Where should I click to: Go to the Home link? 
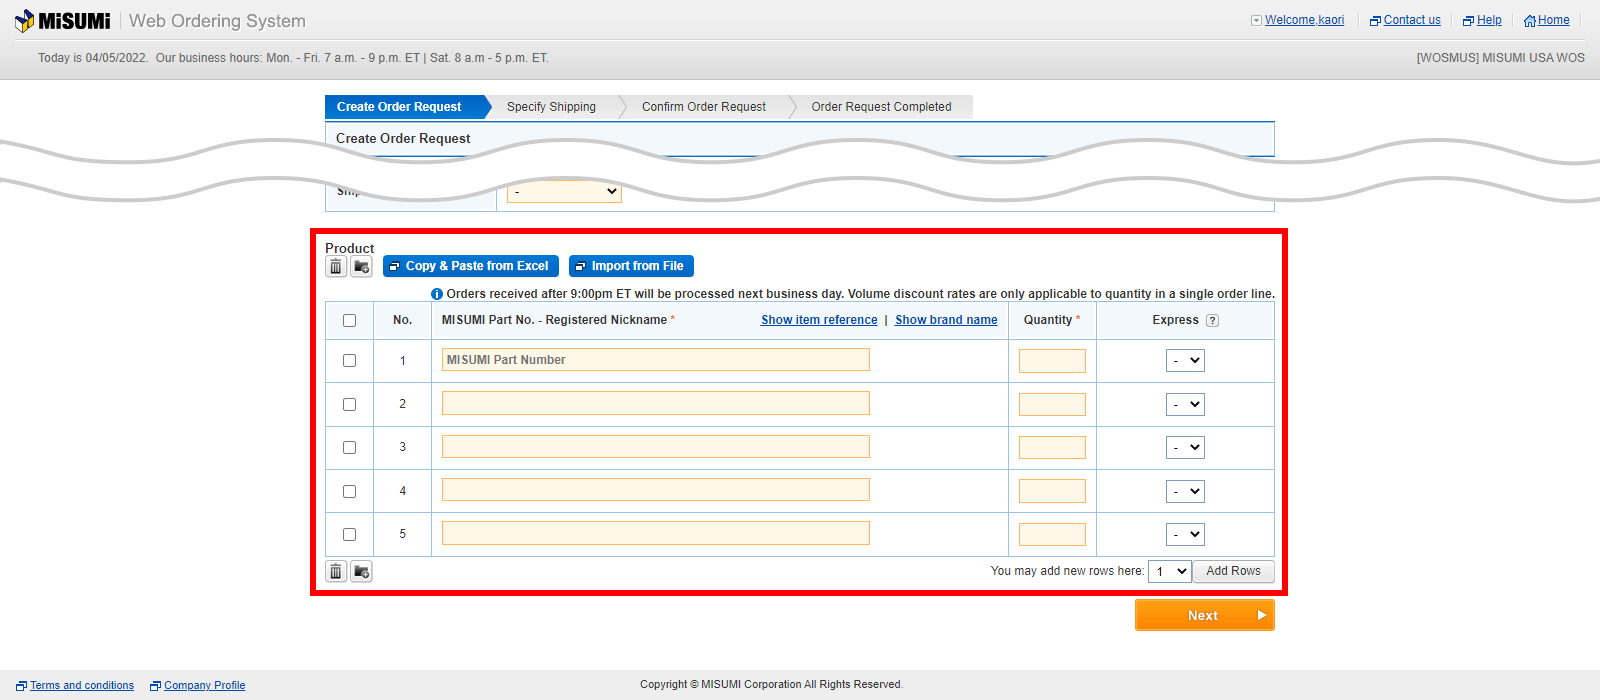[1554, 20]
